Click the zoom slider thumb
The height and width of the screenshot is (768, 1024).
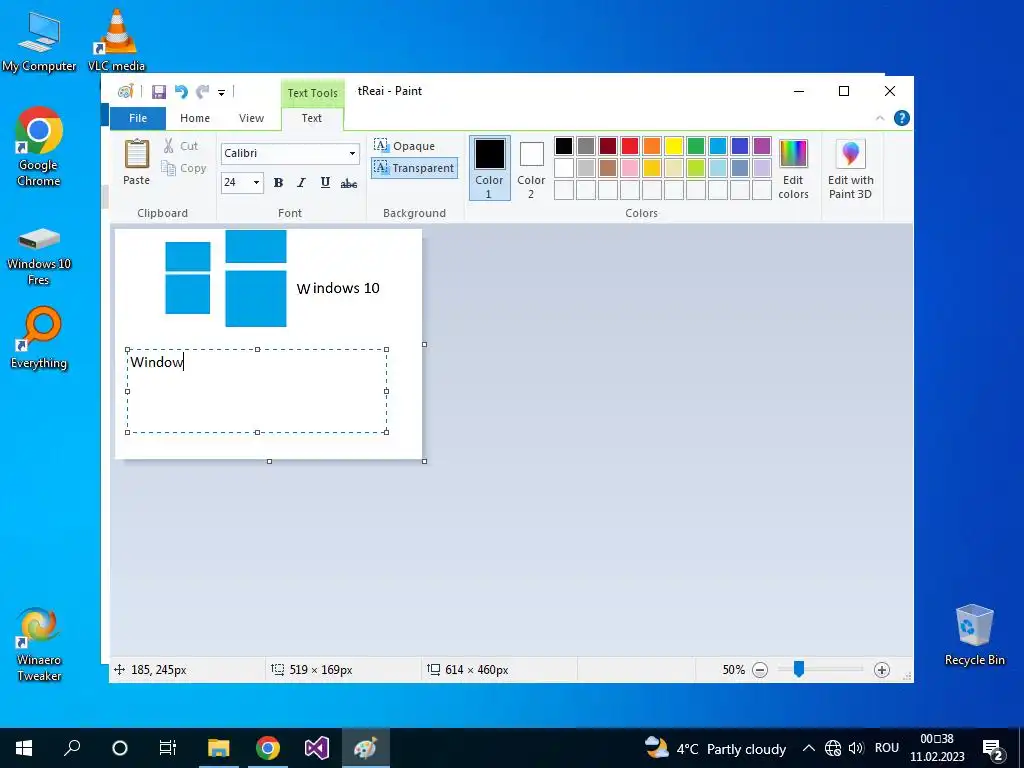click(x=798, y=669)
